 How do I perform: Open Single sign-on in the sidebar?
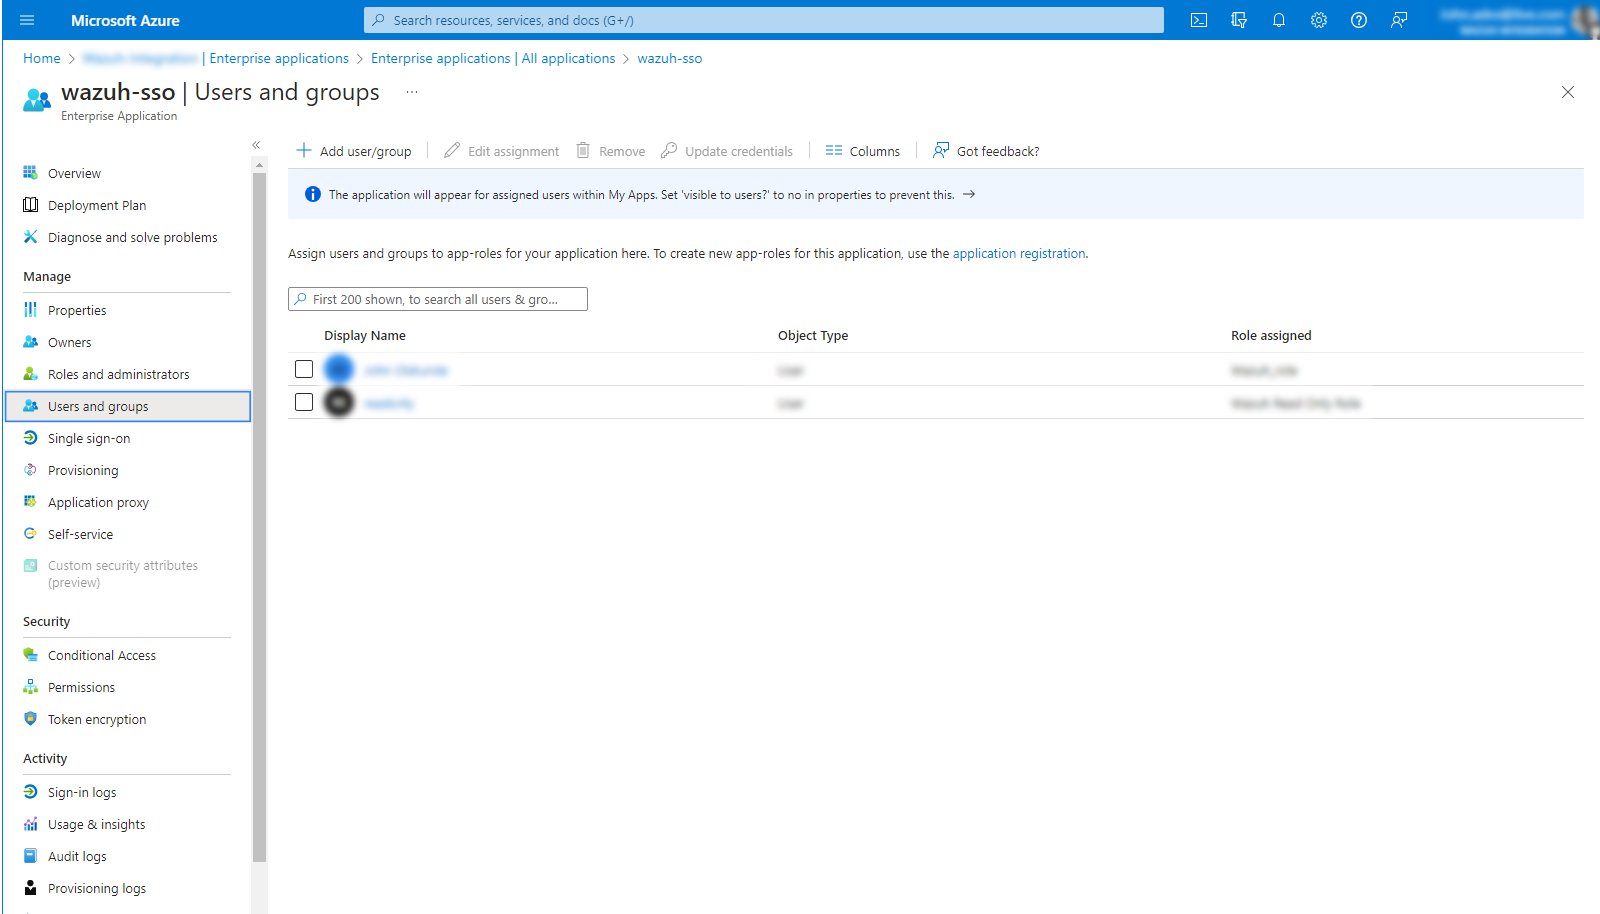coord(89,438)
